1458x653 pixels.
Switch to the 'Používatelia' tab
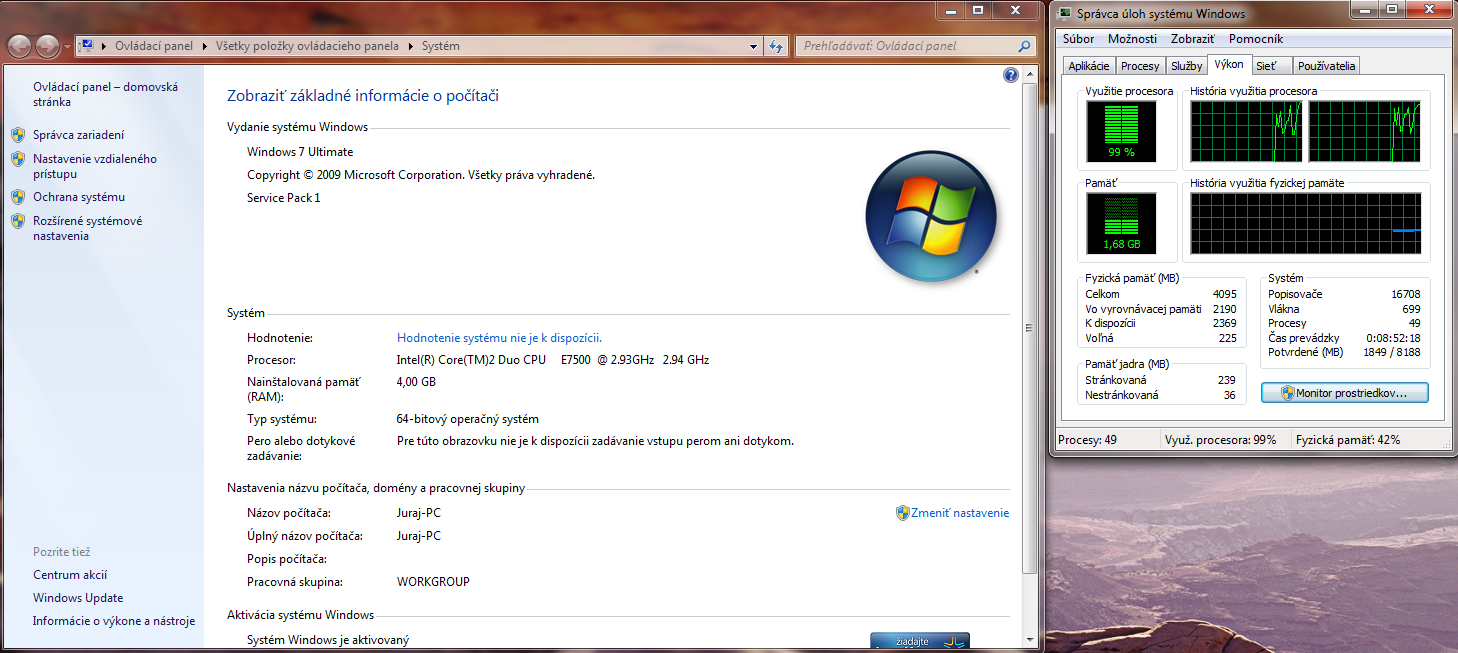[x=1327, y=66]
